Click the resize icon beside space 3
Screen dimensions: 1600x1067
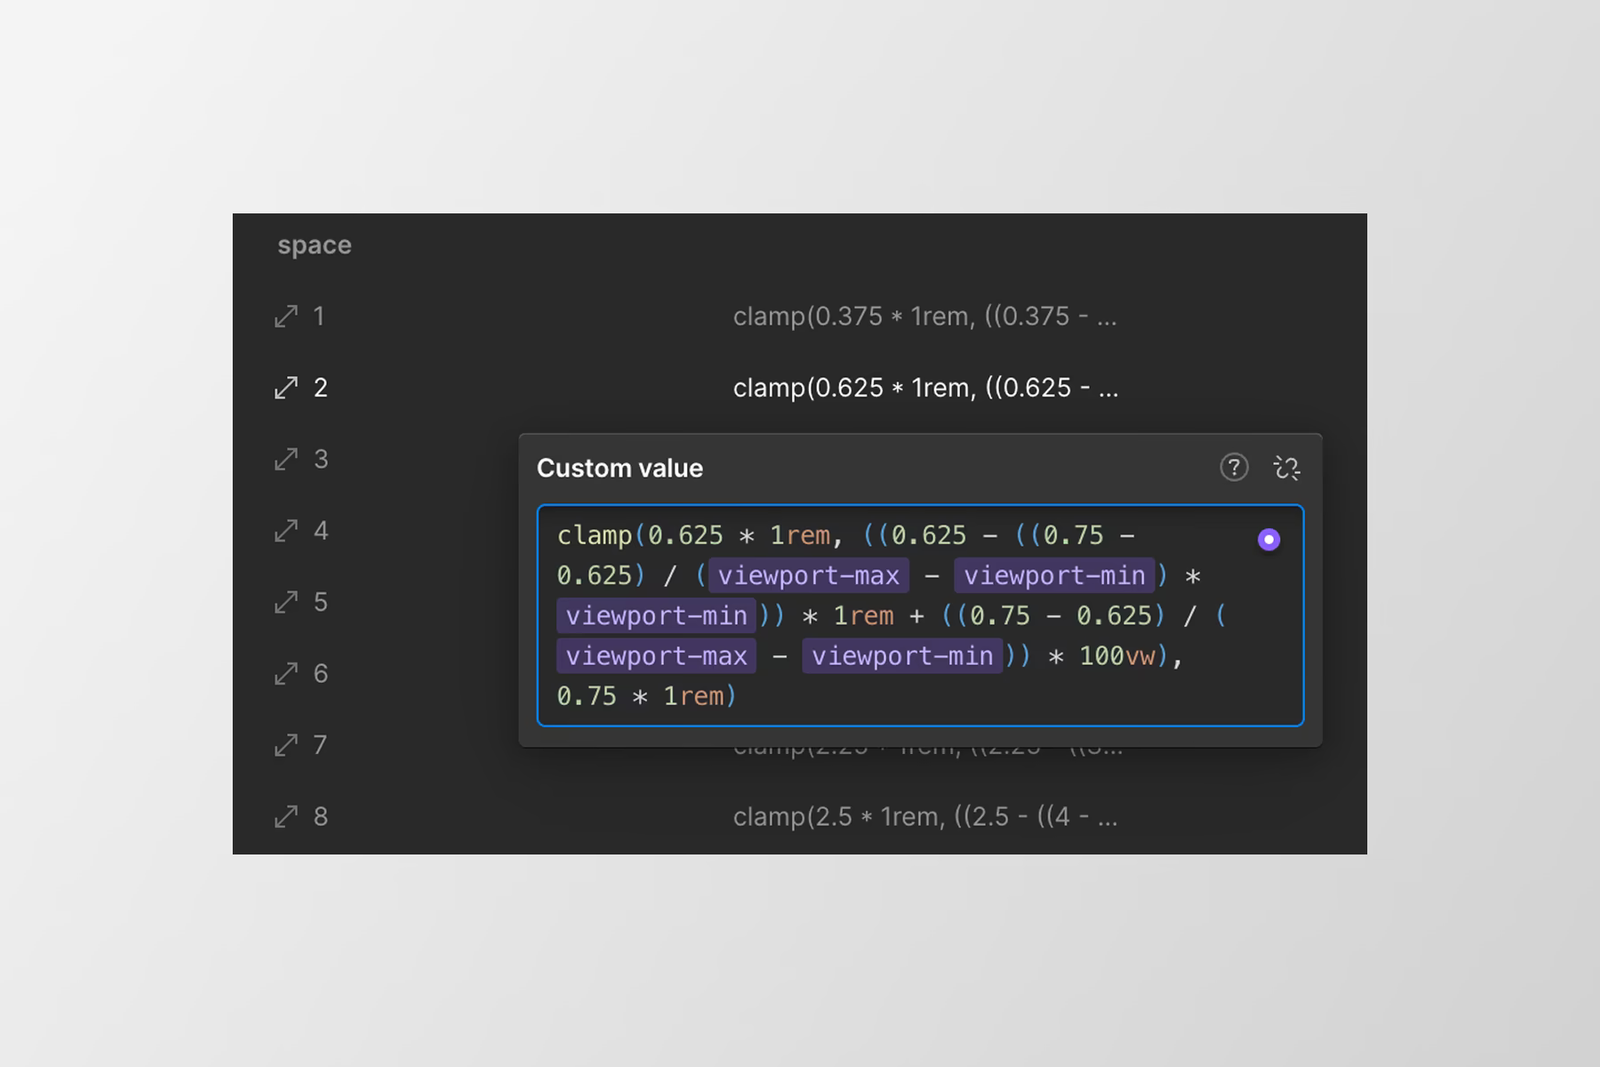(x=286, y=459)
